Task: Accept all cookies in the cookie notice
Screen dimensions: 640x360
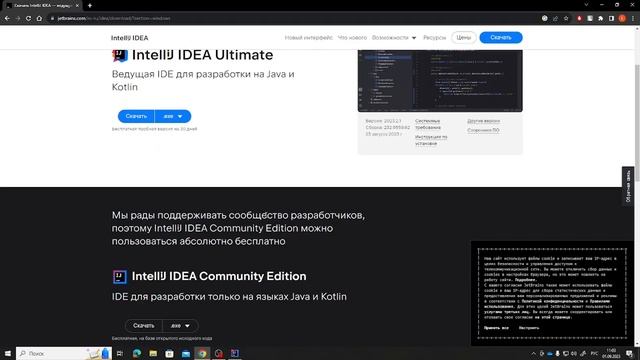Action: [x=496, y=328]
